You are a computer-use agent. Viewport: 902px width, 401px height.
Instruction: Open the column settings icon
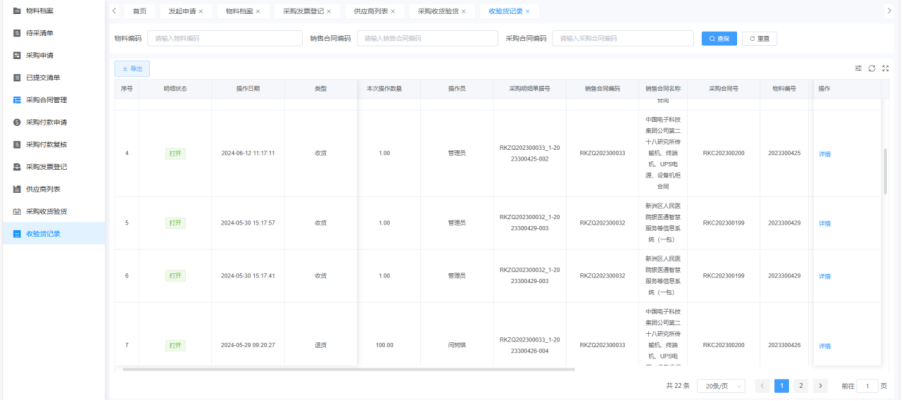(x=858, y=68)
